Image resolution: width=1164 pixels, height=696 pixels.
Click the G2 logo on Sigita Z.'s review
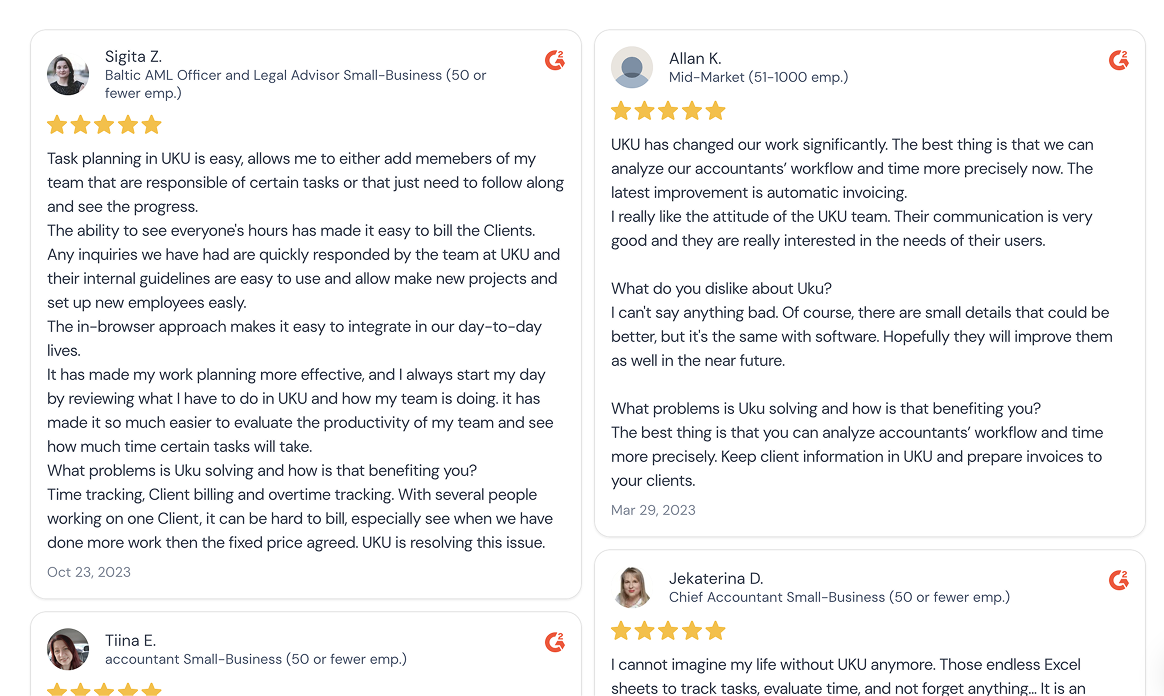point(555,60)
